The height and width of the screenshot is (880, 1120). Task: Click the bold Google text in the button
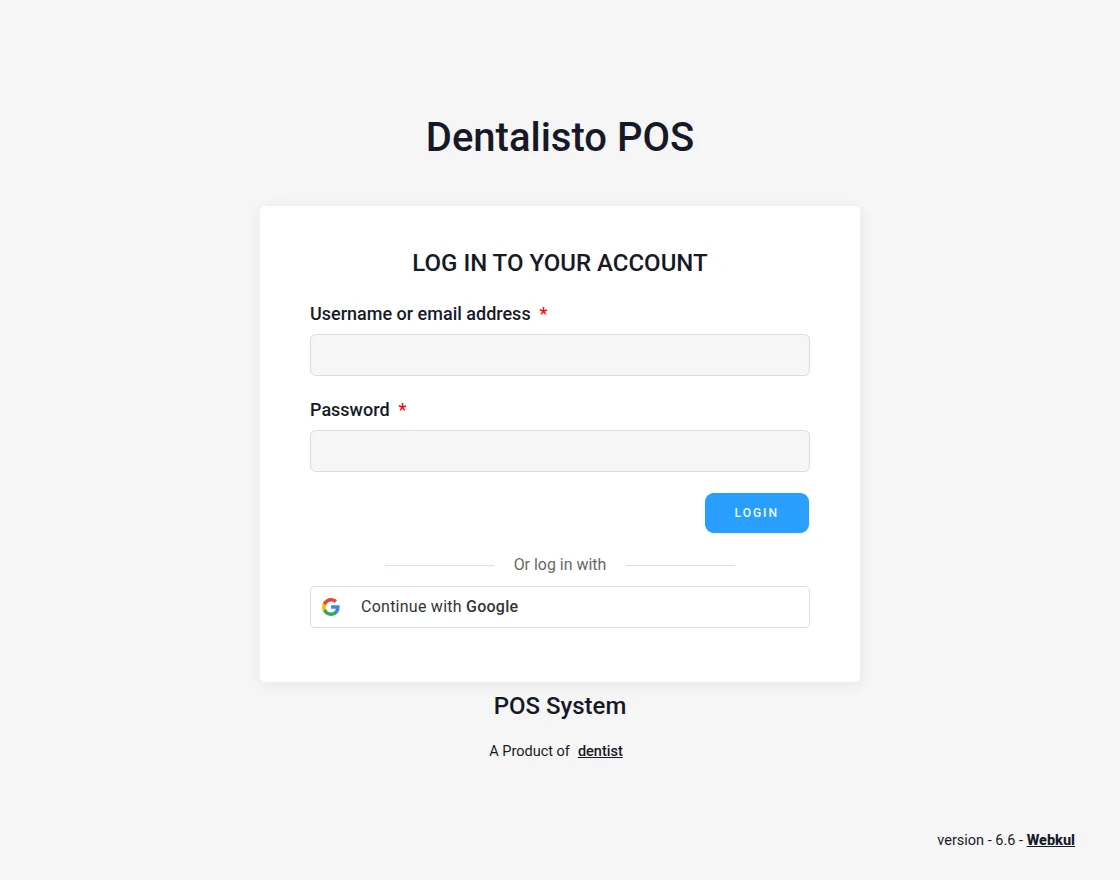492,606
